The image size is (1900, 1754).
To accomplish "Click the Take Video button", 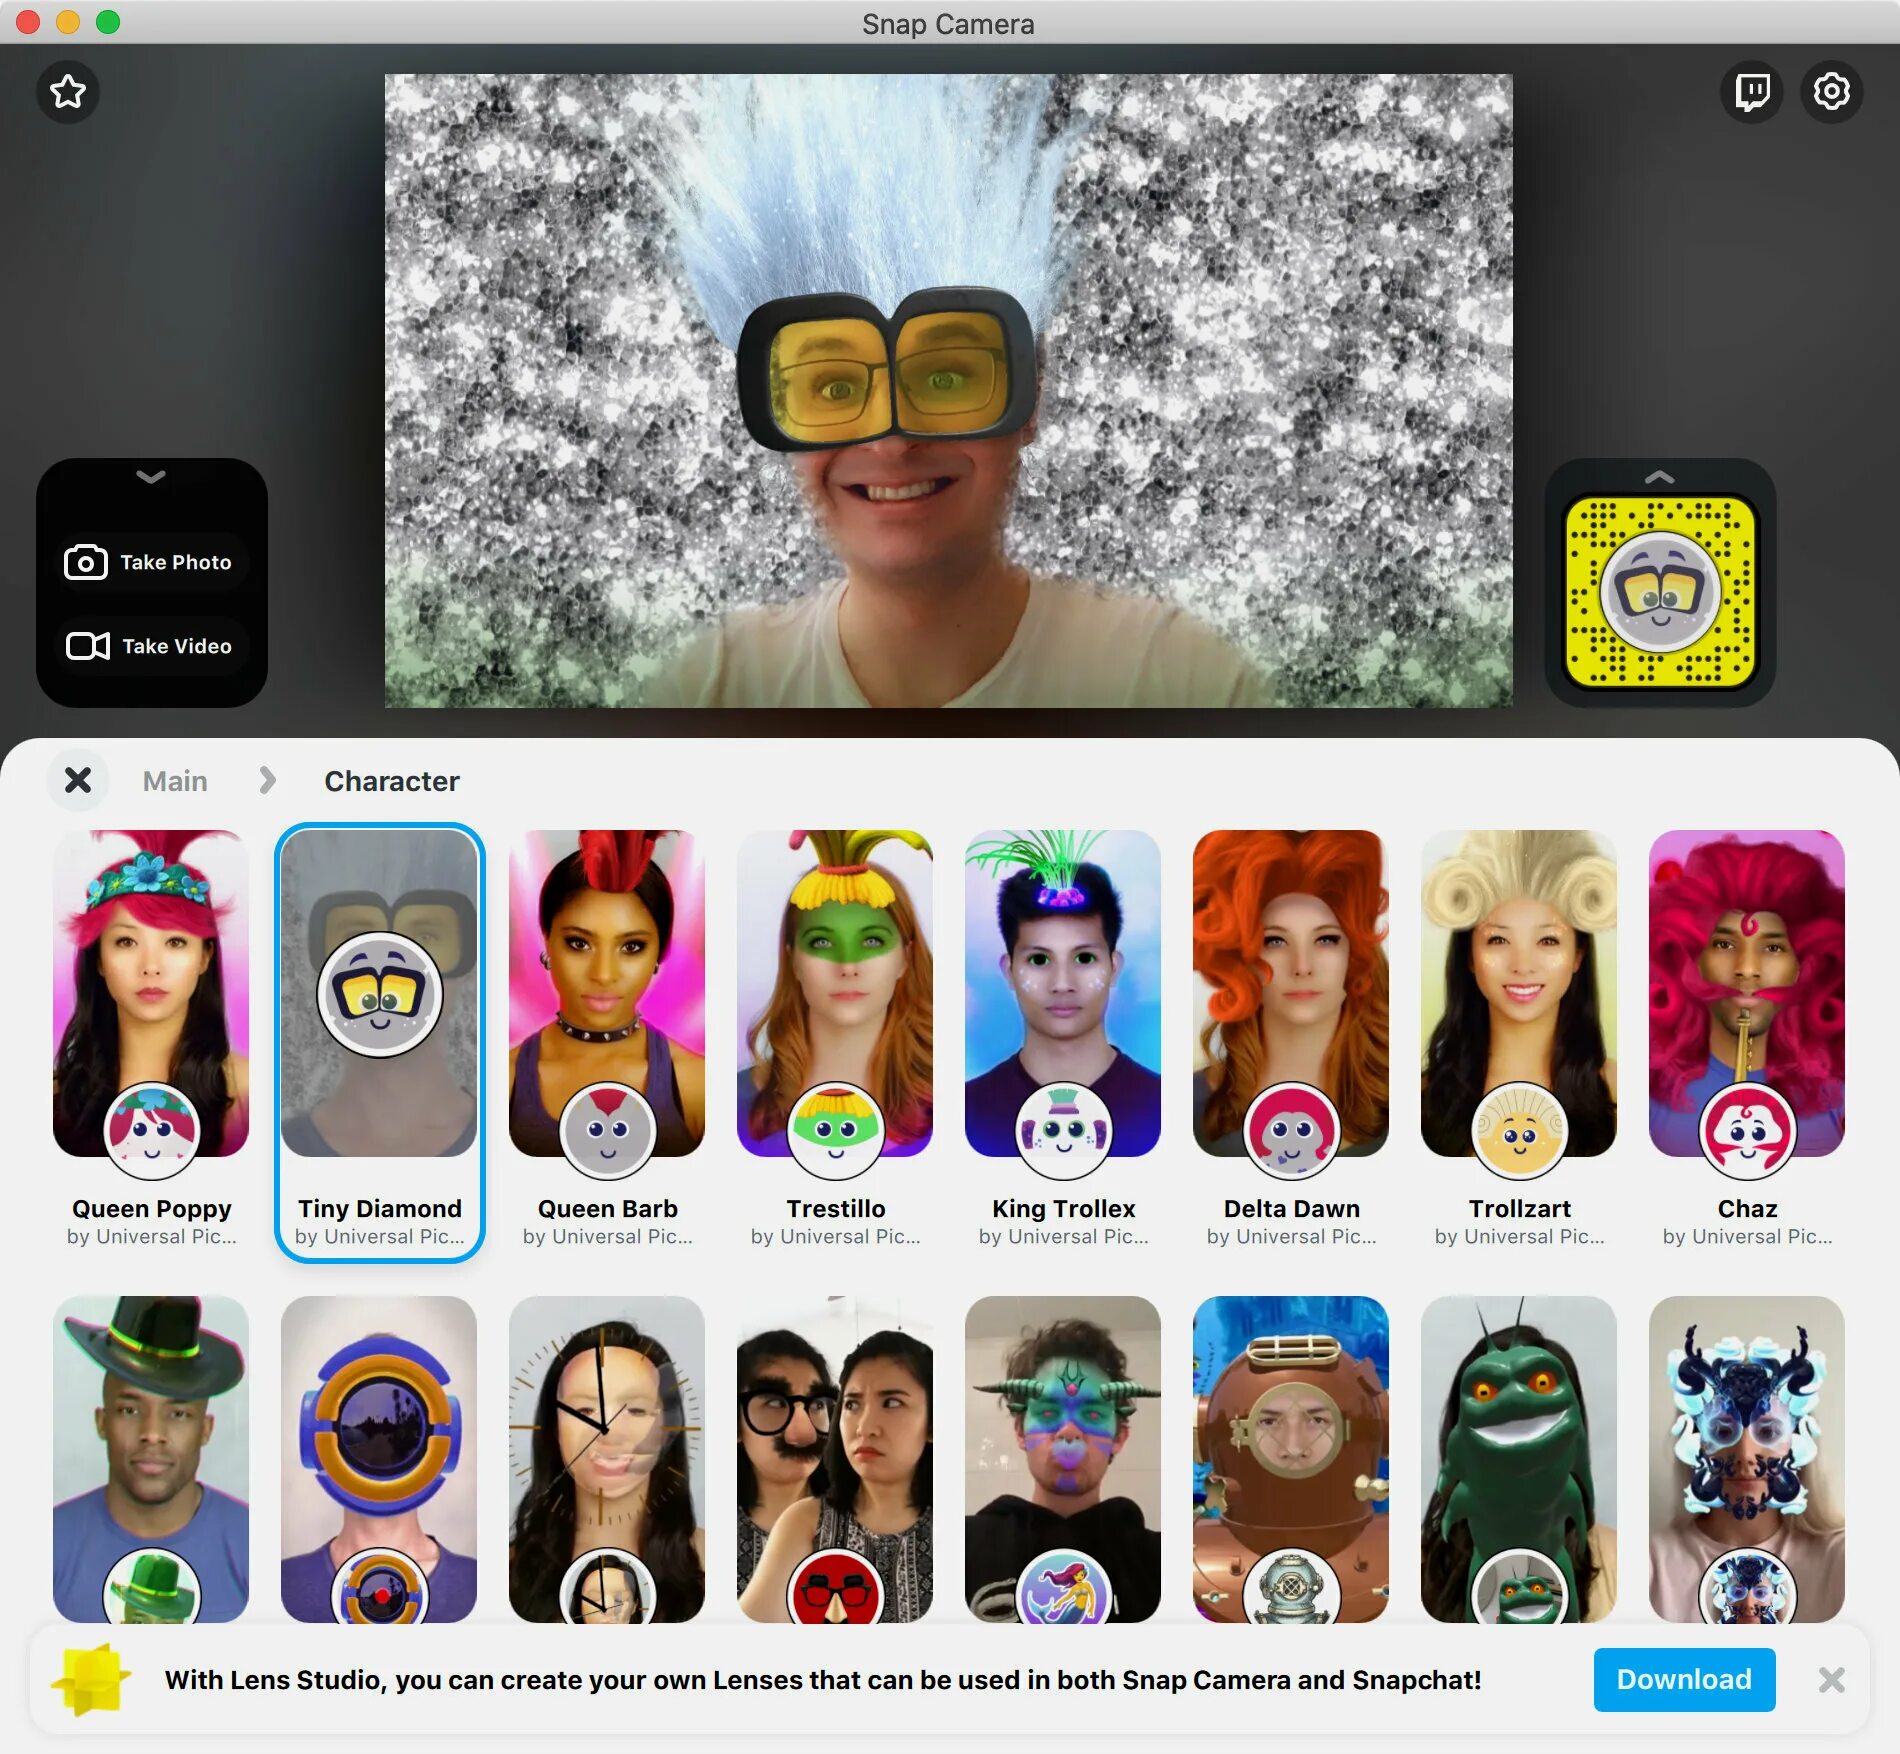I will [x=149, y=646].
